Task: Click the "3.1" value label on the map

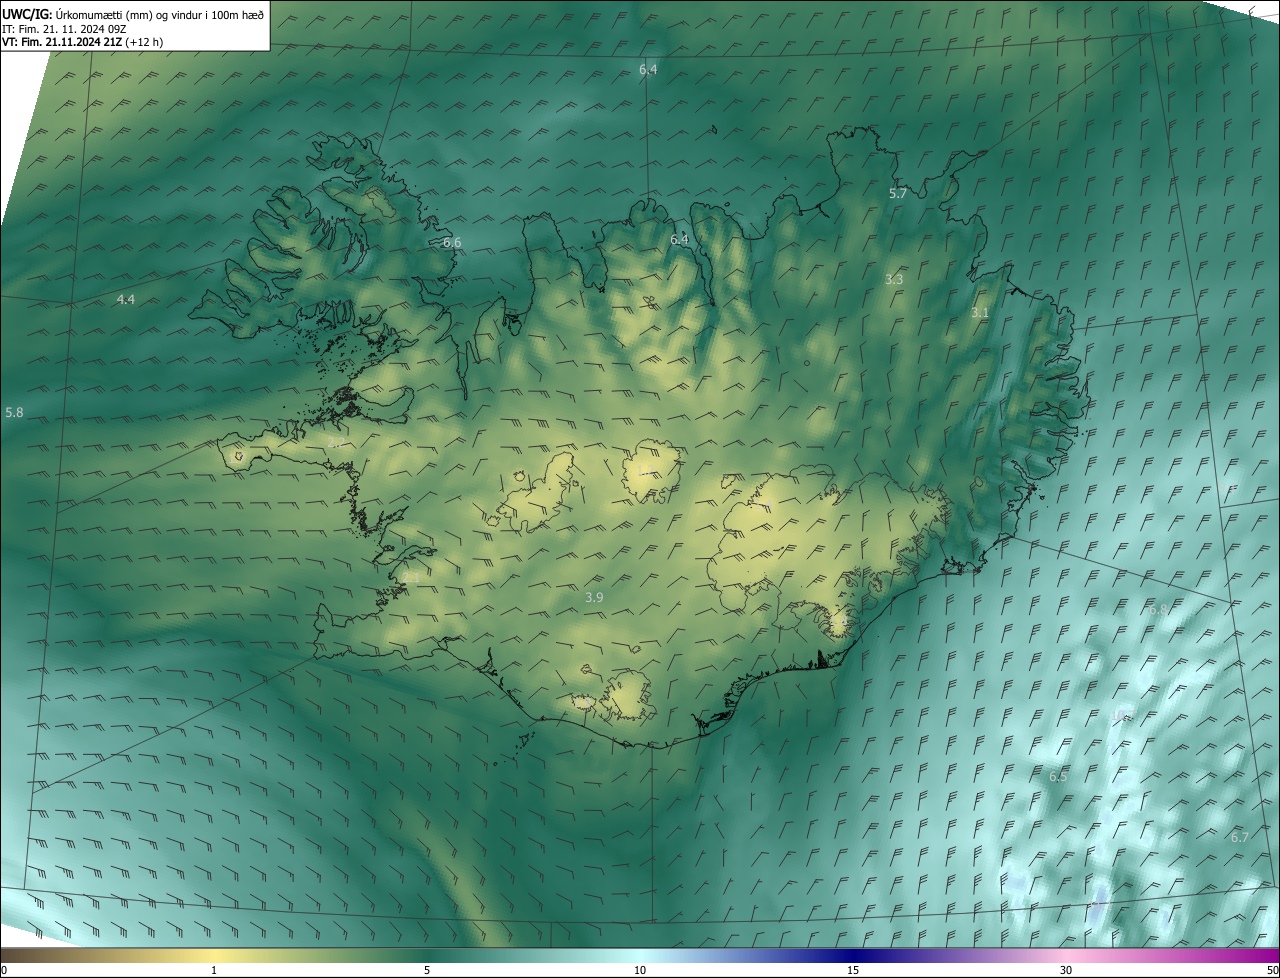Action: coord(980,312)
